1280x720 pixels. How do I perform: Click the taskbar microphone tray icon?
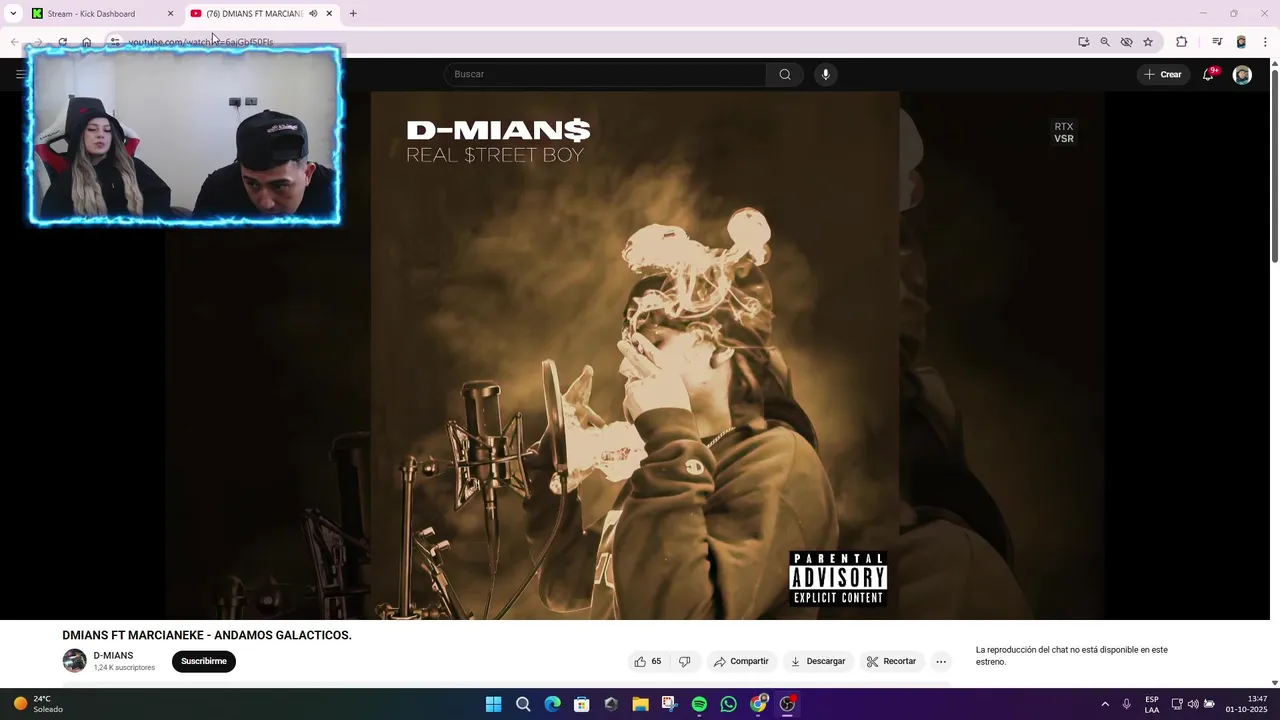pyautogui.click(x=1127, y=704)
